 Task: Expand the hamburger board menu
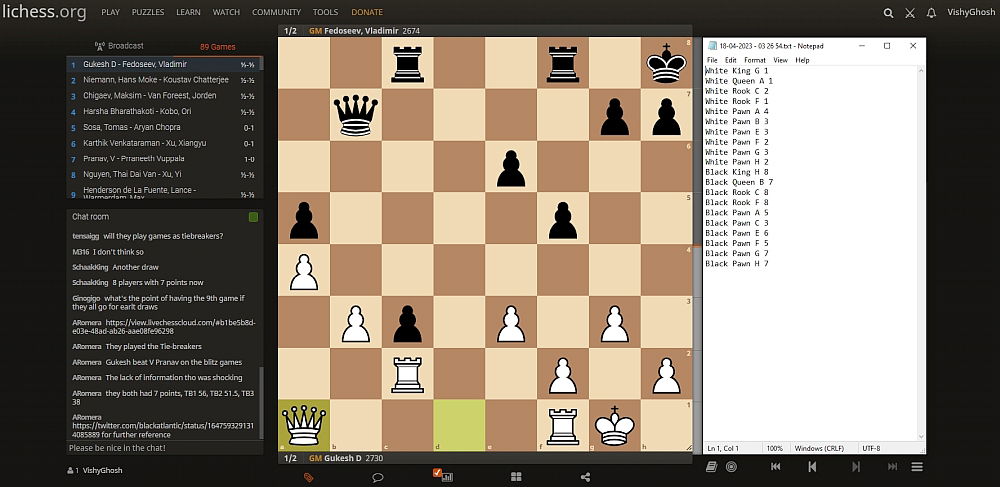(917, 467)
